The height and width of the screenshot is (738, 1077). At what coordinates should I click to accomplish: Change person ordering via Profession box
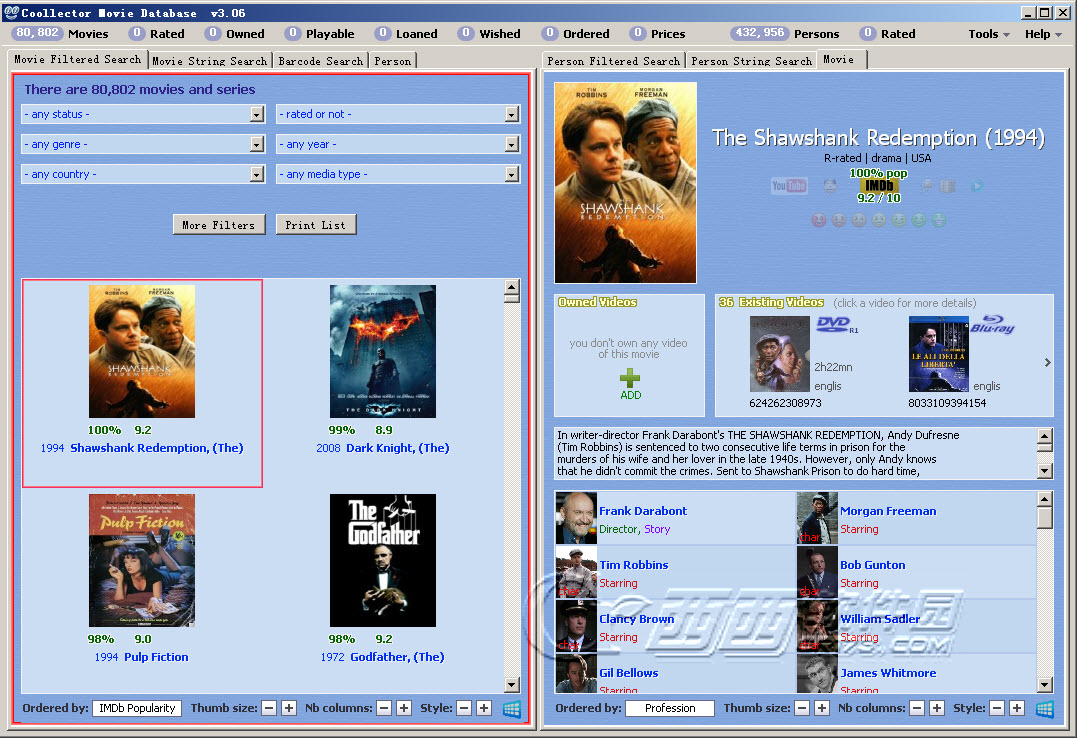coord(670,708)
